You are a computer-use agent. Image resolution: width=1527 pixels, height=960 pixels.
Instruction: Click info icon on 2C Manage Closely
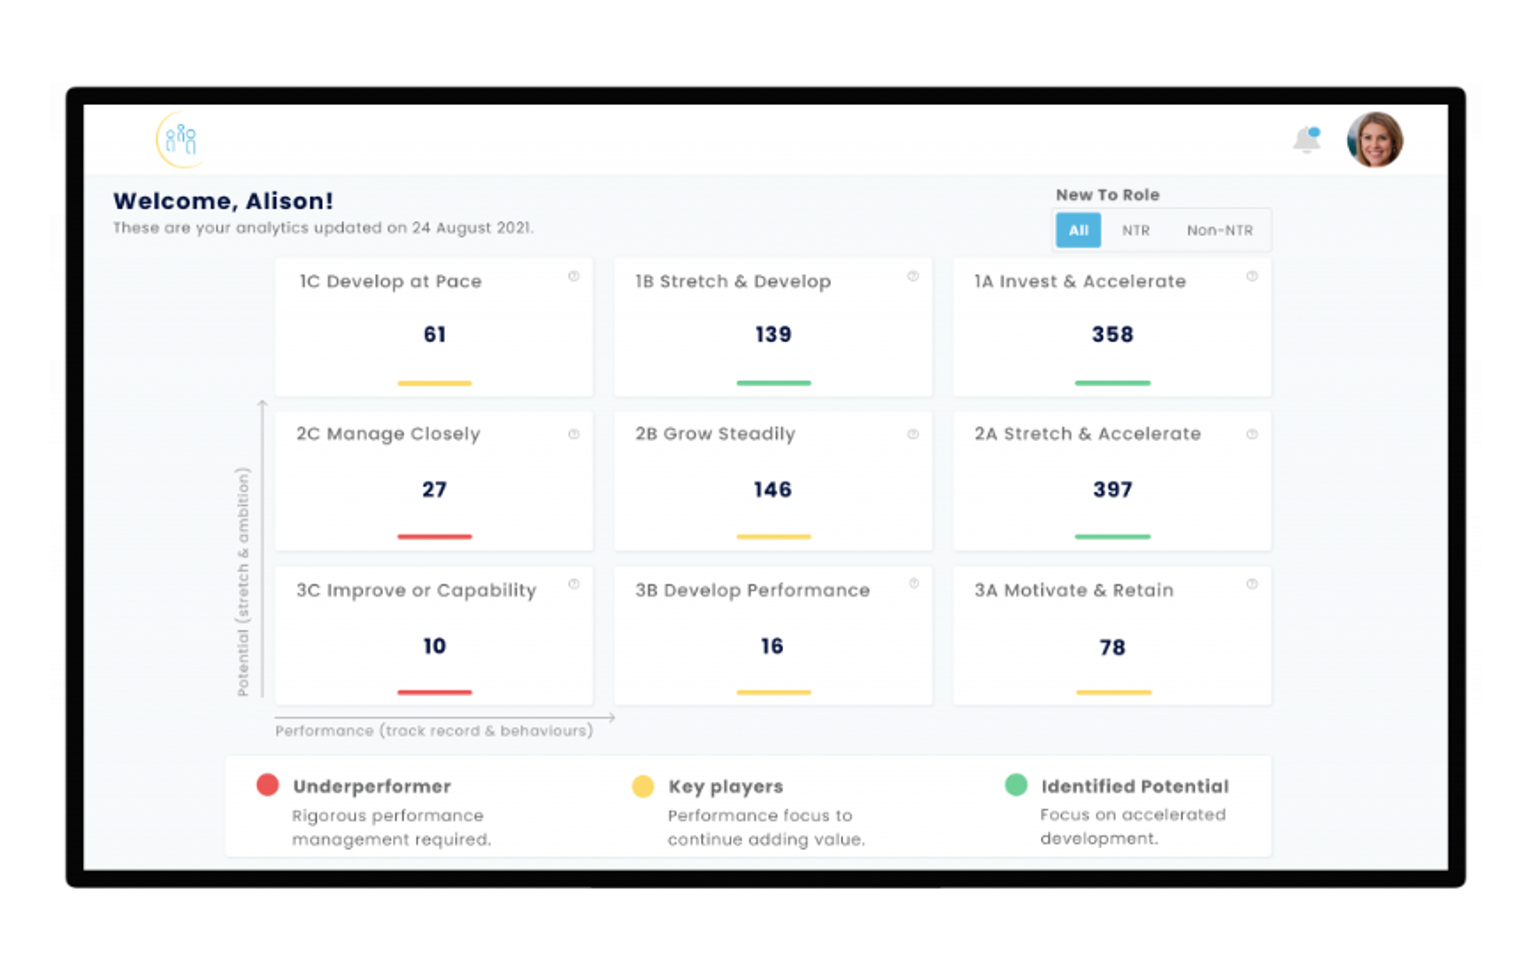point(574,434)
